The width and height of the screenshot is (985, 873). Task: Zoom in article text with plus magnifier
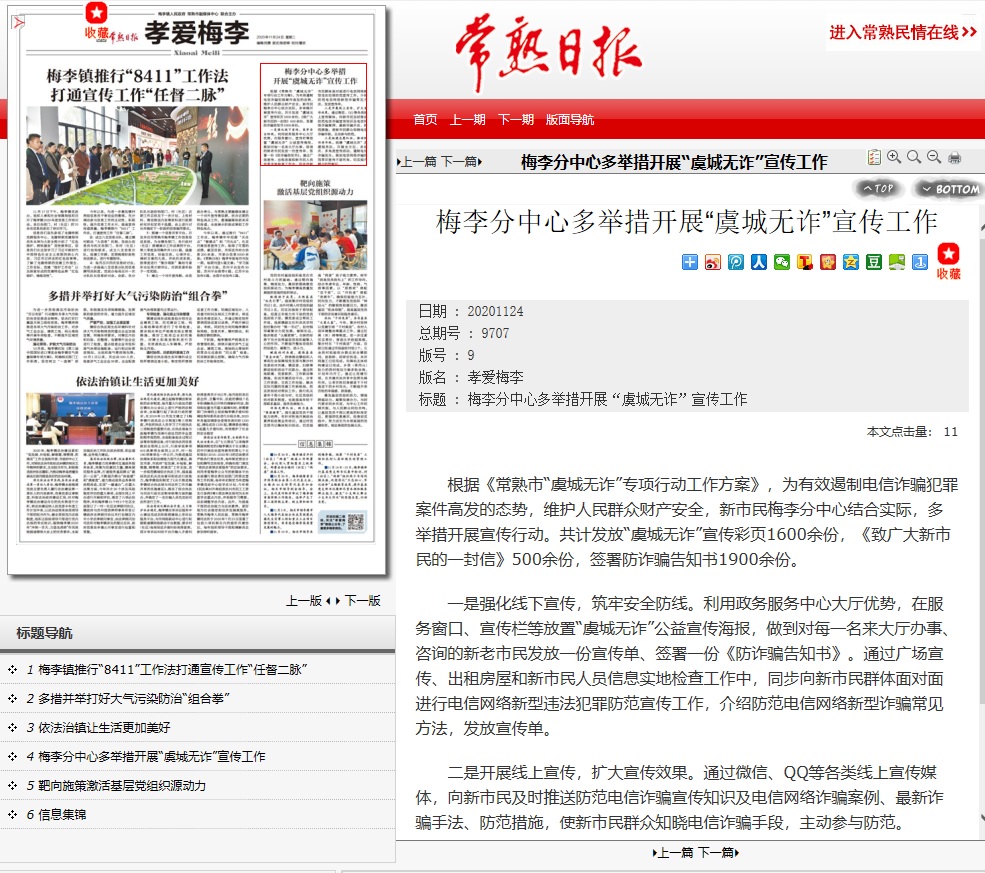894,157
